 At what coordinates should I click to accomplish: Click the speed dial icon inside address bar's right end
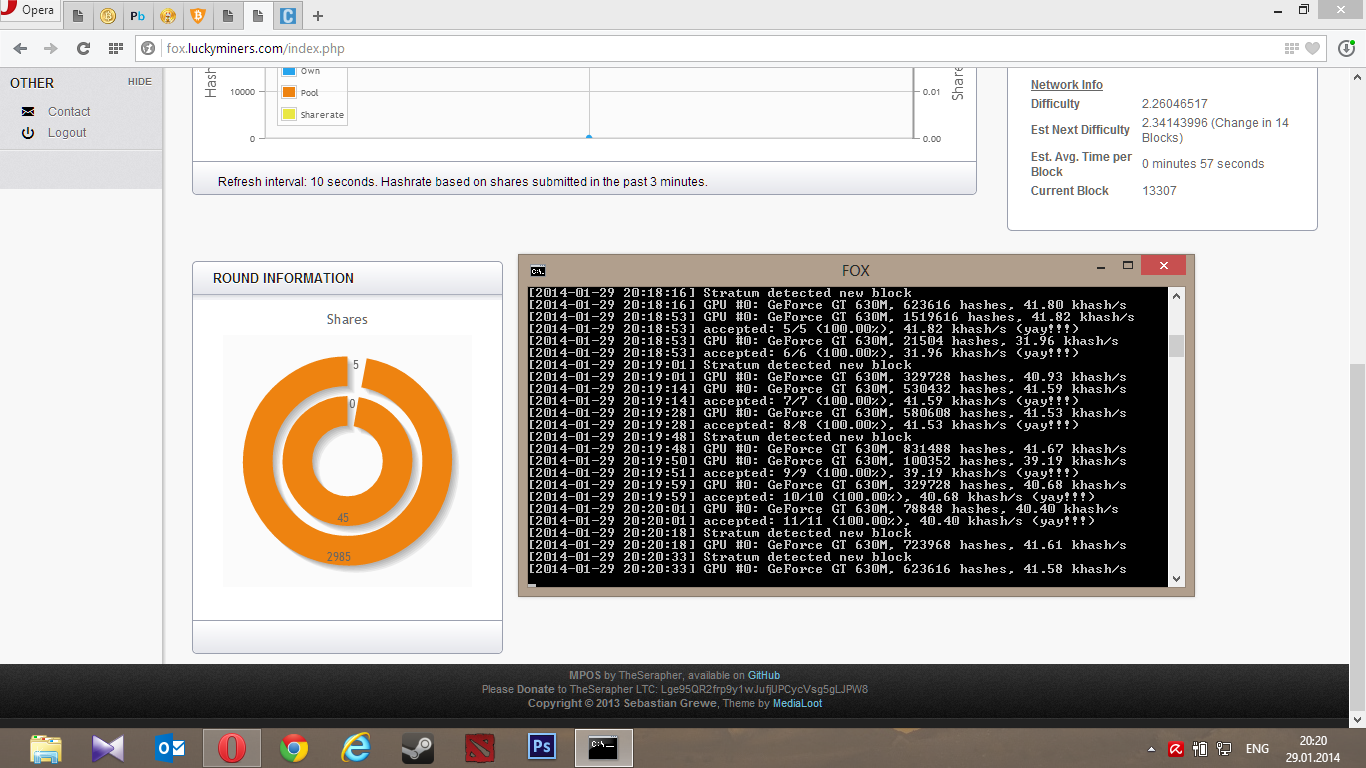pos(1293,48)
